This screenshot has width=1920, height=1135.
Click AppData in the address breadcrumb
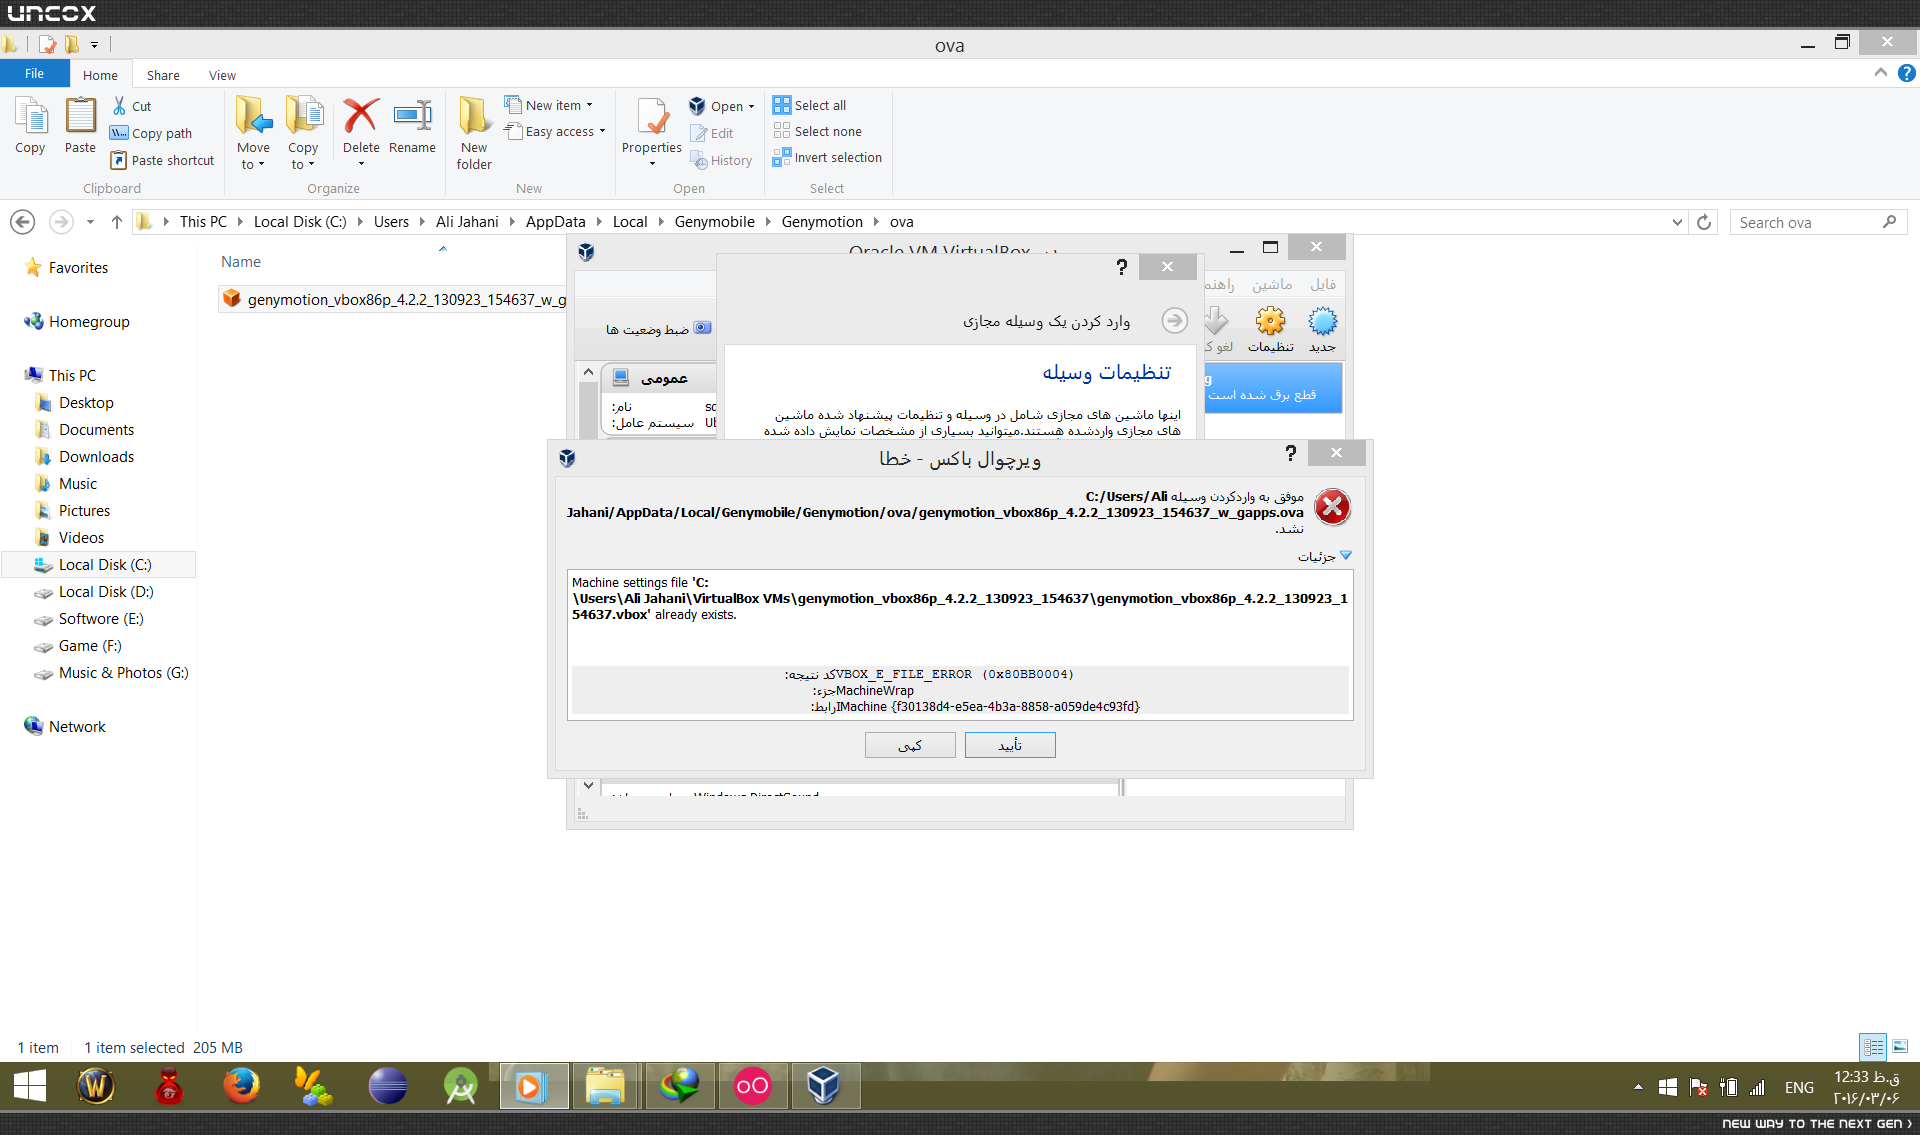pyautogui.click(x=556, y=222)
